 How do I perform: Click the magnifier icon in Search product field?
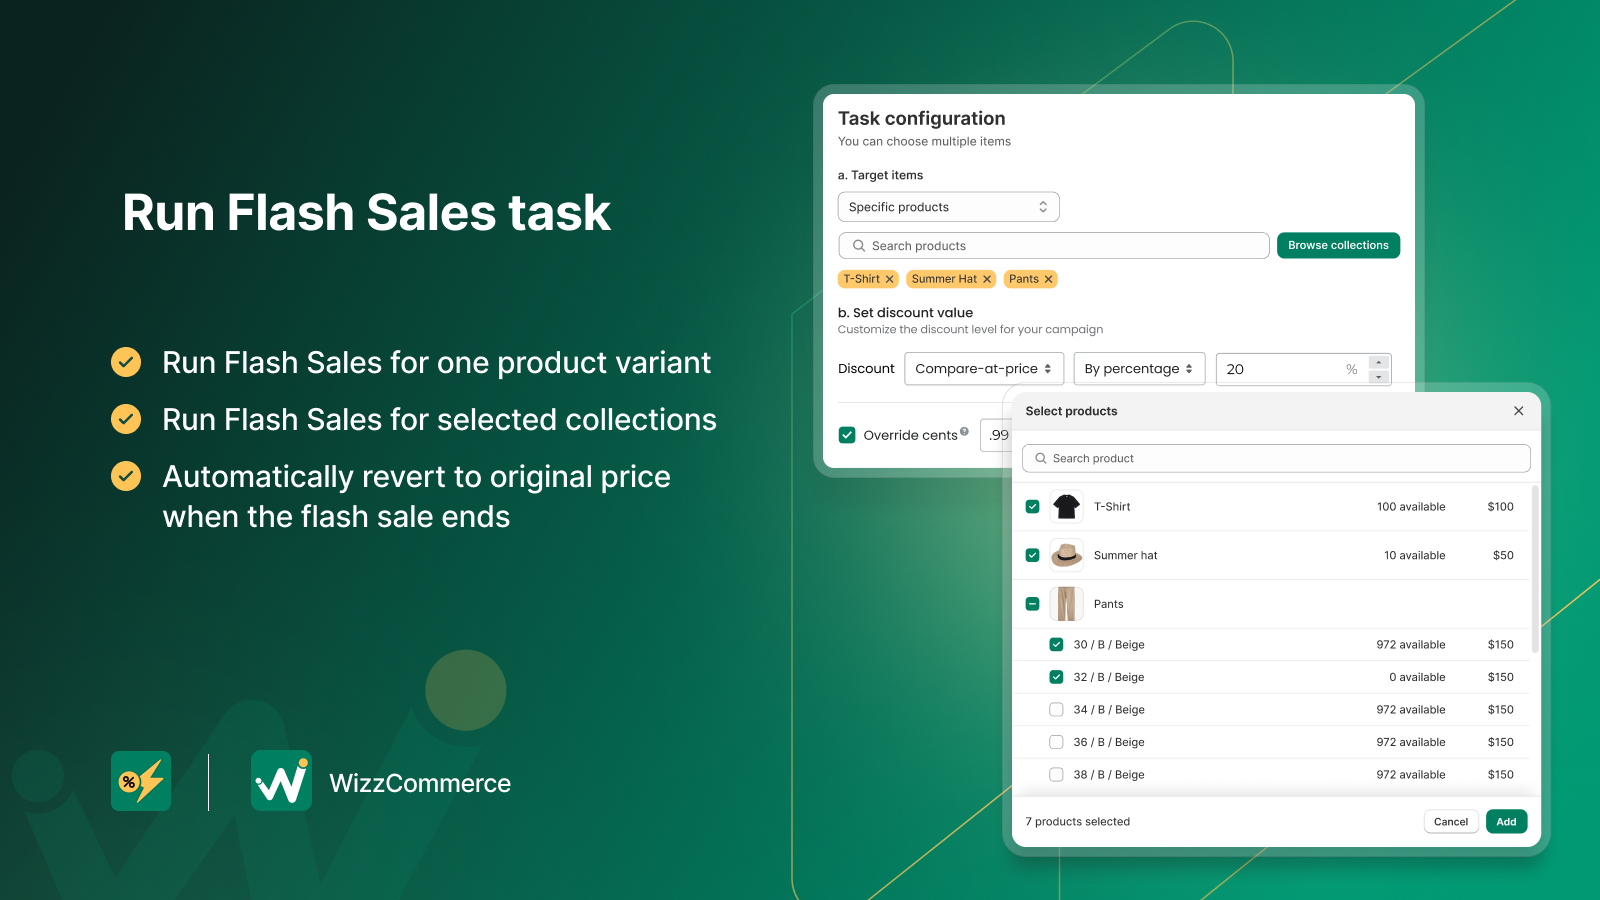[1041, 458]
